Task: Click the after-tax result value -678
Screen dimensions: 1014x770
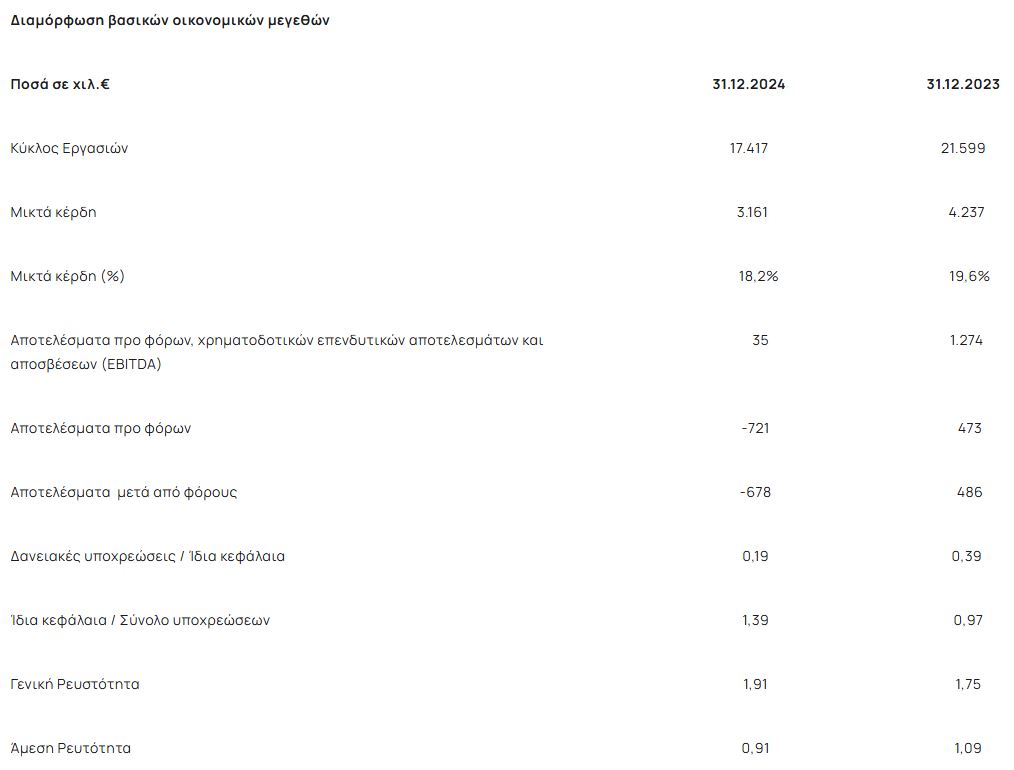Action: pyautogui.click(x=755, y=492)
